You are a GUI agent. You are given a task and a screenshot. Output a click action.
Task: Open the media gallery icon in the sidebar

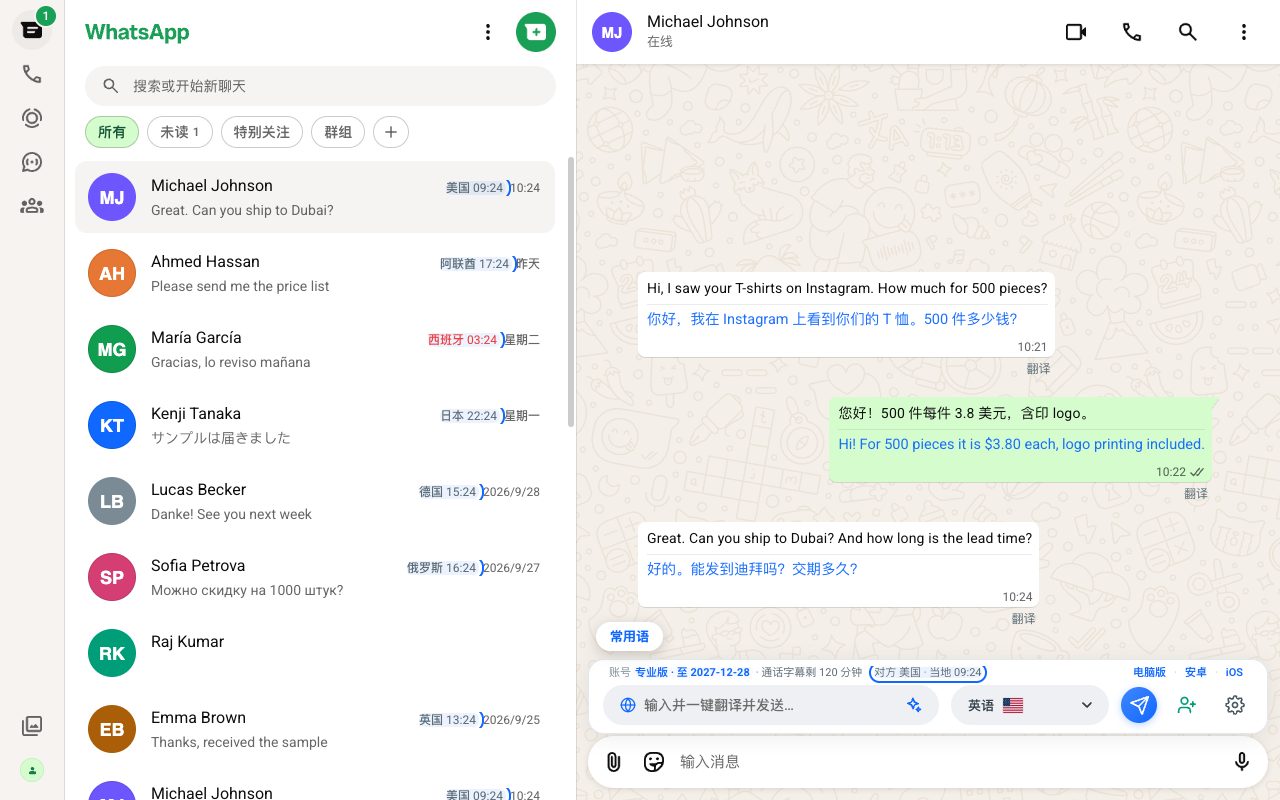(32, 726)
